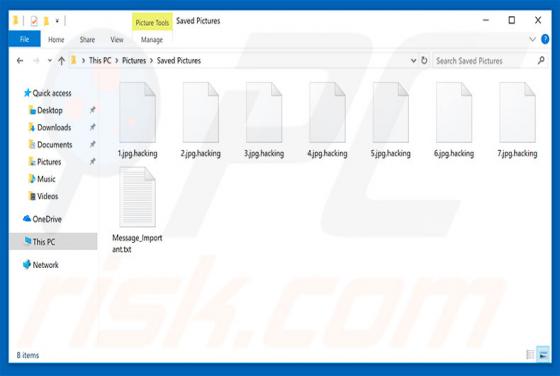
Task: Click the Back navigation arrow
Action: pos(20,61)
